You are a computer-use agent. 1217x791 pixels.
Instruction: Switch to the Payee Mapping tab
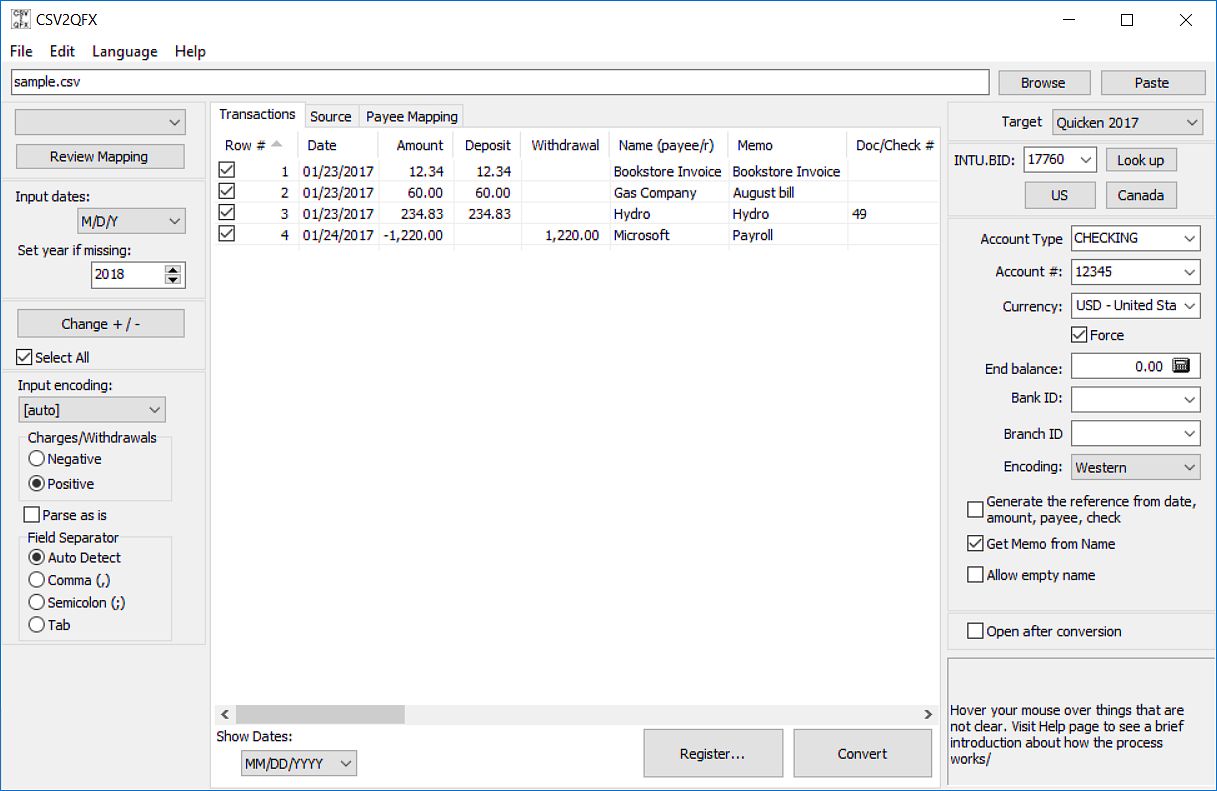[x=412, y=116]
